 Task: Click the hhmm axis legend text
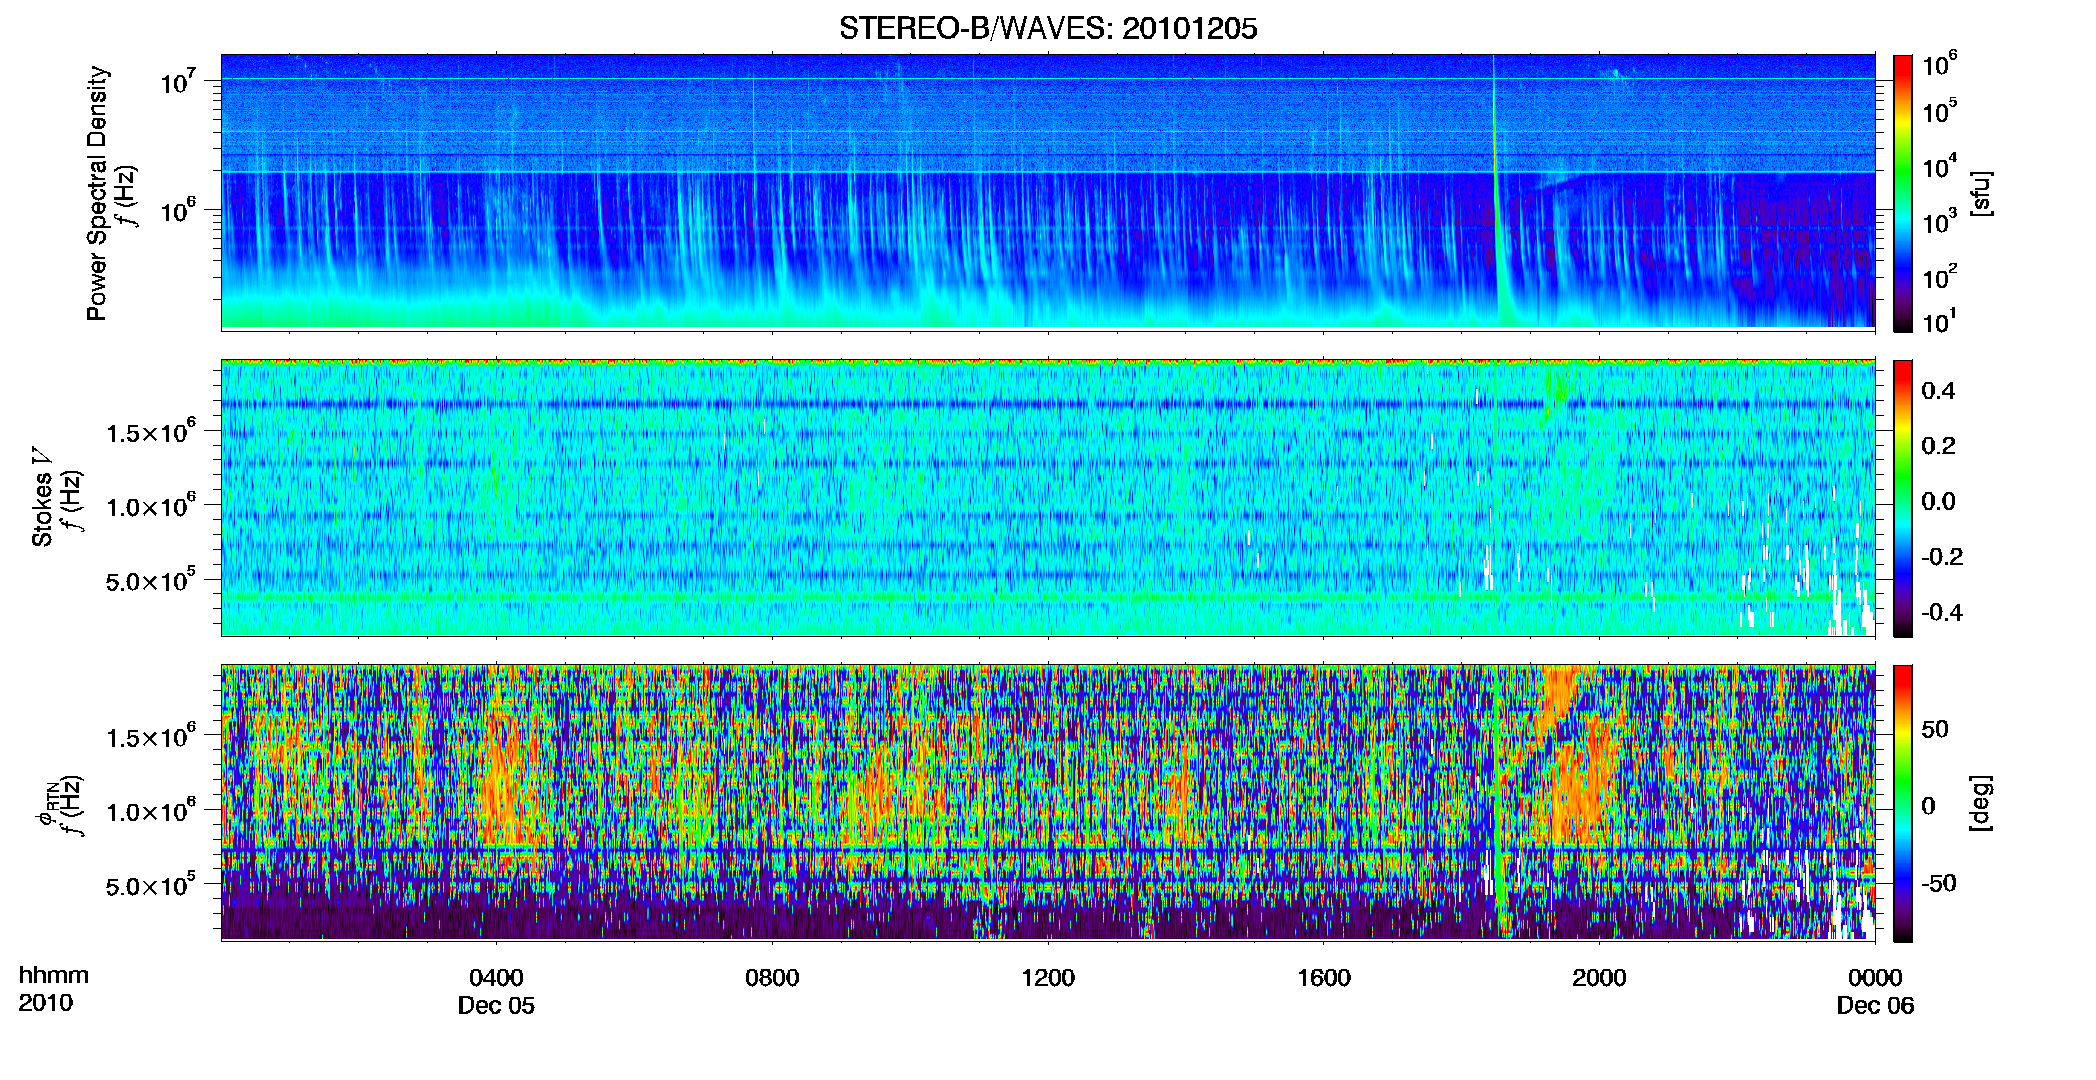point(54,976)
